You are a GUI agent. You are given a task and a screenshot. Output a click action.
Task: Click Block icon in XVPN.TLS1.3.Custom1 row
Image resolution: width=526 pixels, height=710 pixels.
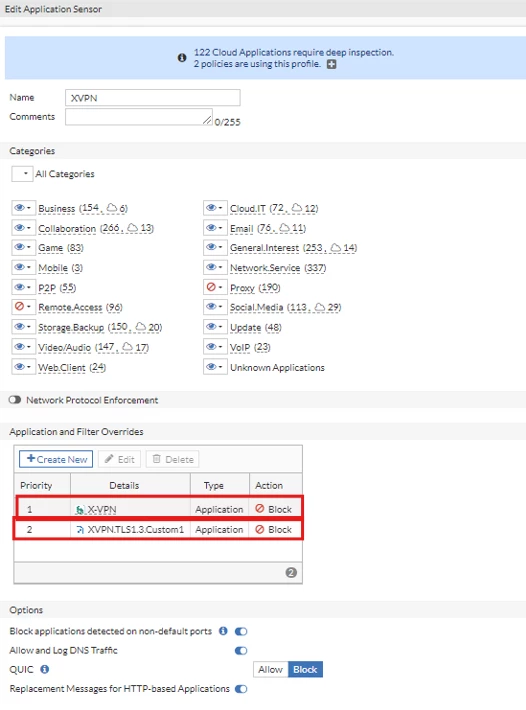pyautogui.click(x=260, y=529)
